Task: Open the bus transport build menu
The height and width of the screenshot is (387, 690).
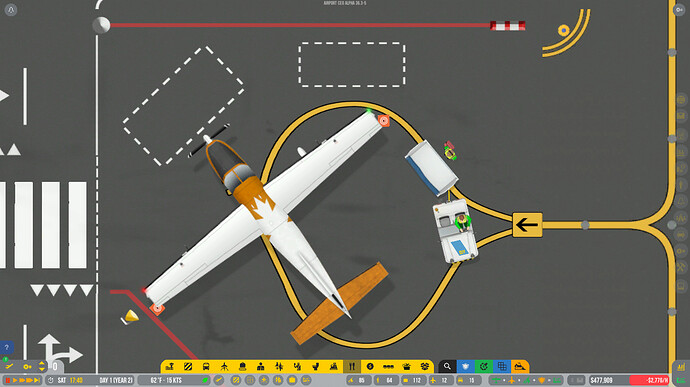Action: coord(206,366)
